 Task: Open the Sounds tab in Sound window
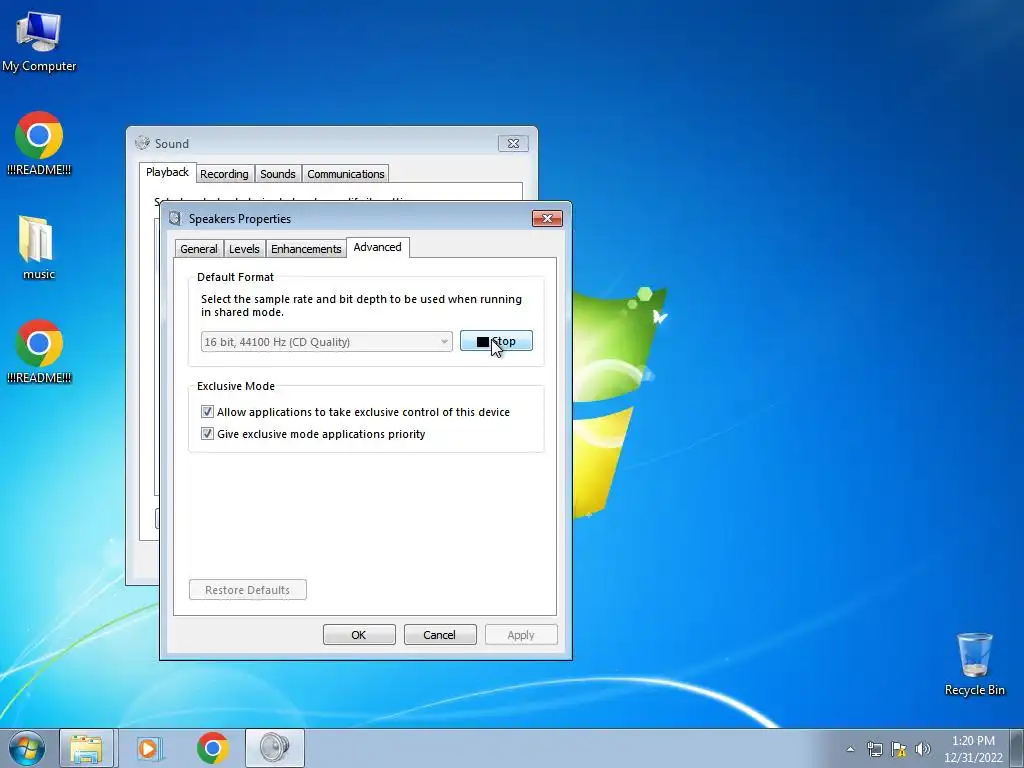(278, 174)
